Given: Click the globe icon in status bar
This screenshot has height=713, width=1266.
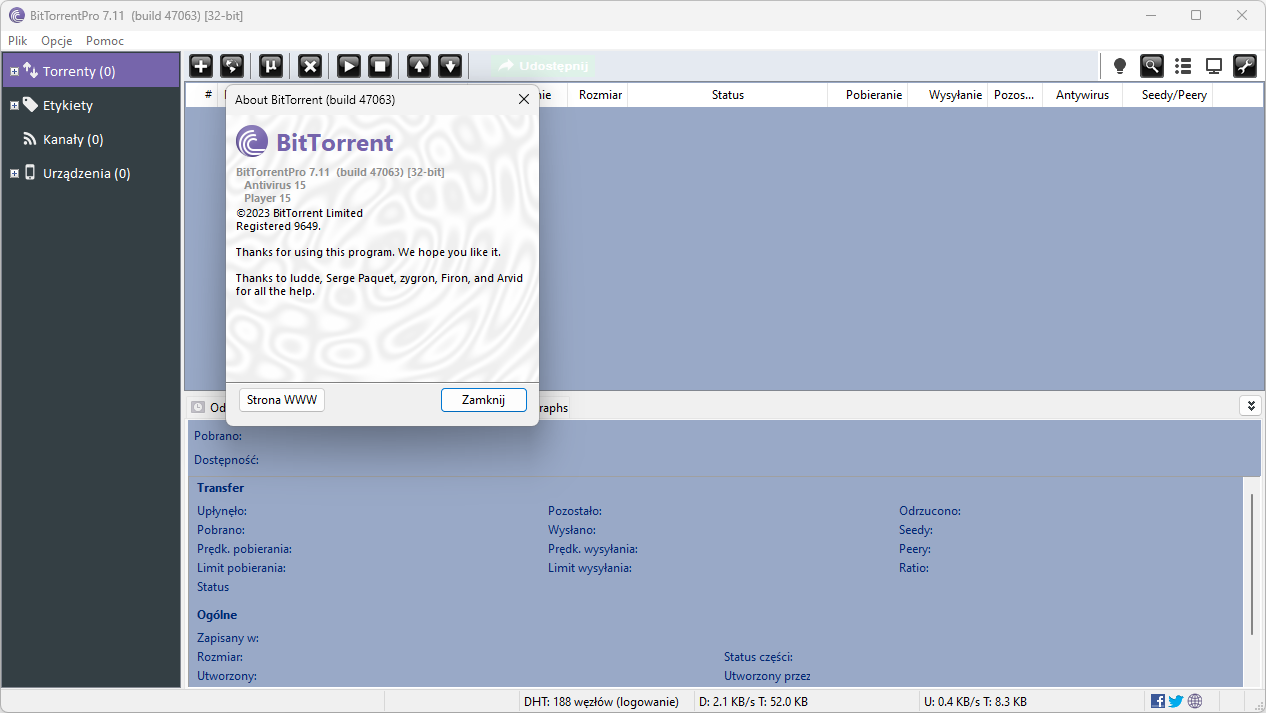Looking at the screenshot, I should pyautogui.click(x=1195, y=701).
